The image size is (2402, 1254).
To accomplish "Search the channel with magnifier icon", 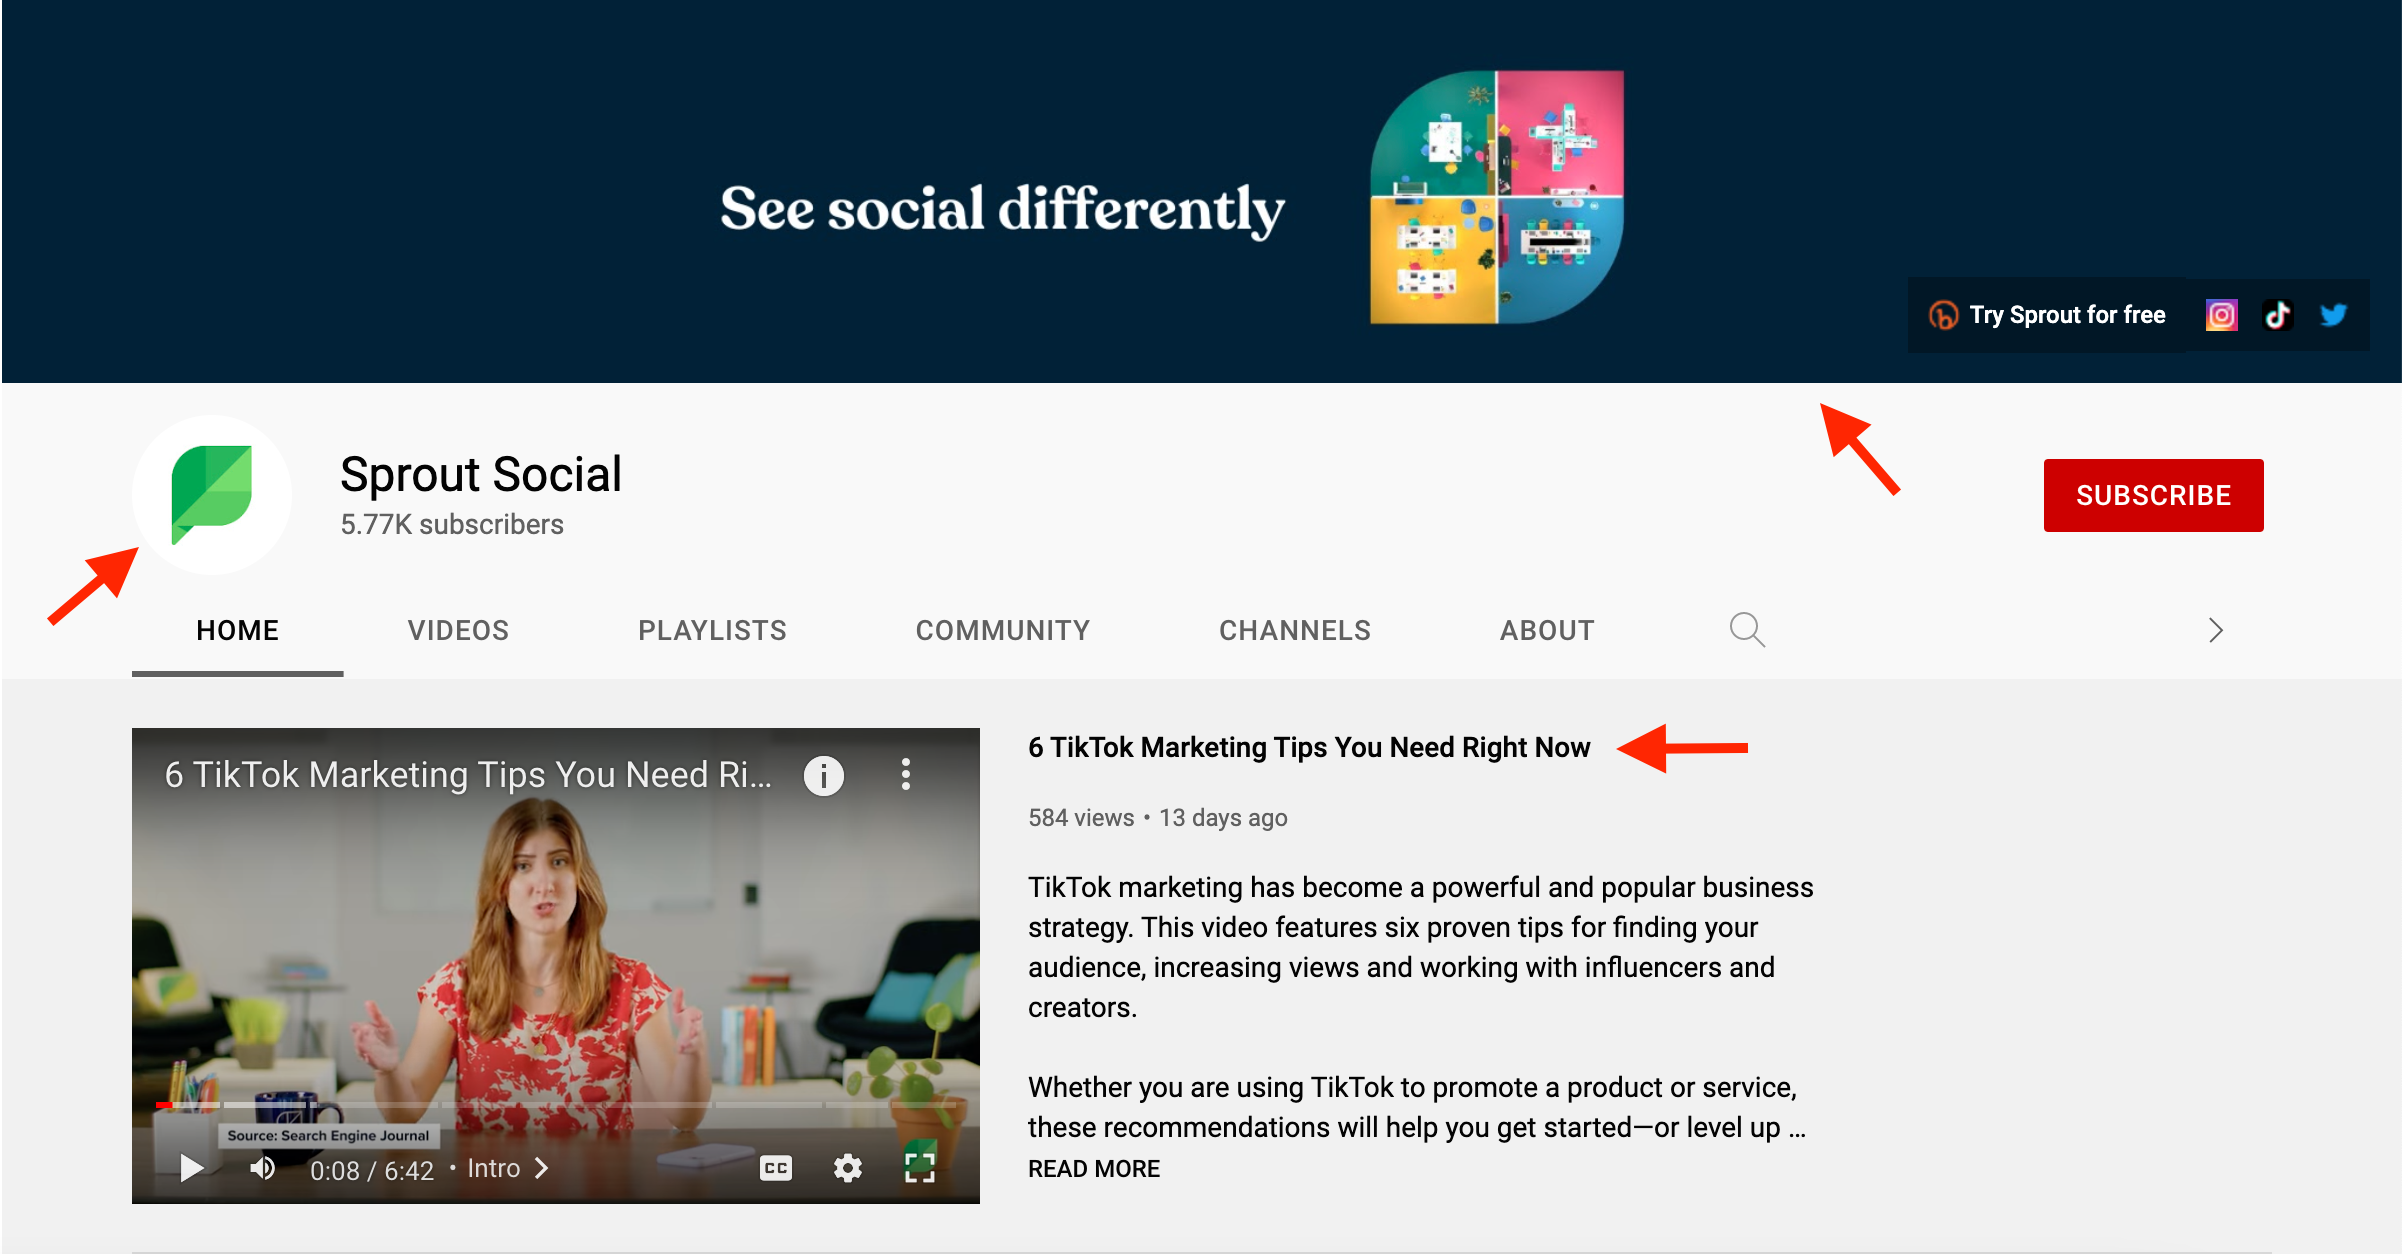I will (x=1747, y=630).
